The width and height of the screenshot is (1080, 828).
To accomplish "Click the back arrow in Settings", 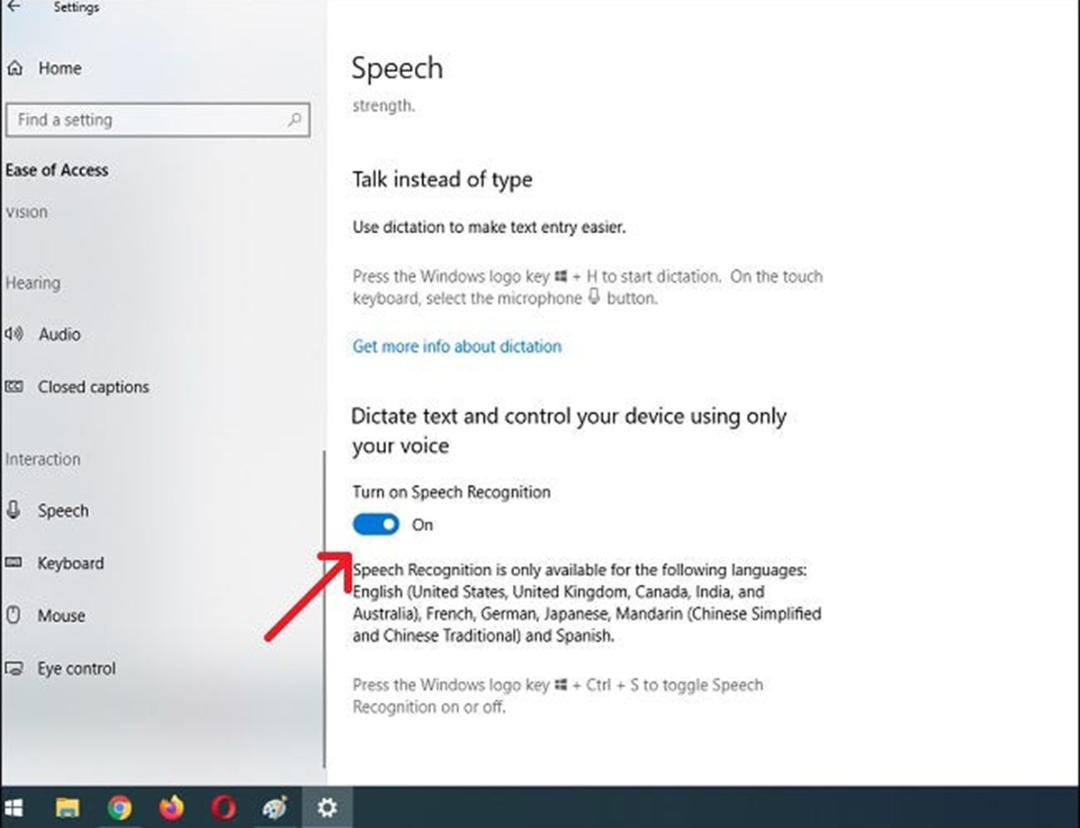I will click(x=14, y=7).
